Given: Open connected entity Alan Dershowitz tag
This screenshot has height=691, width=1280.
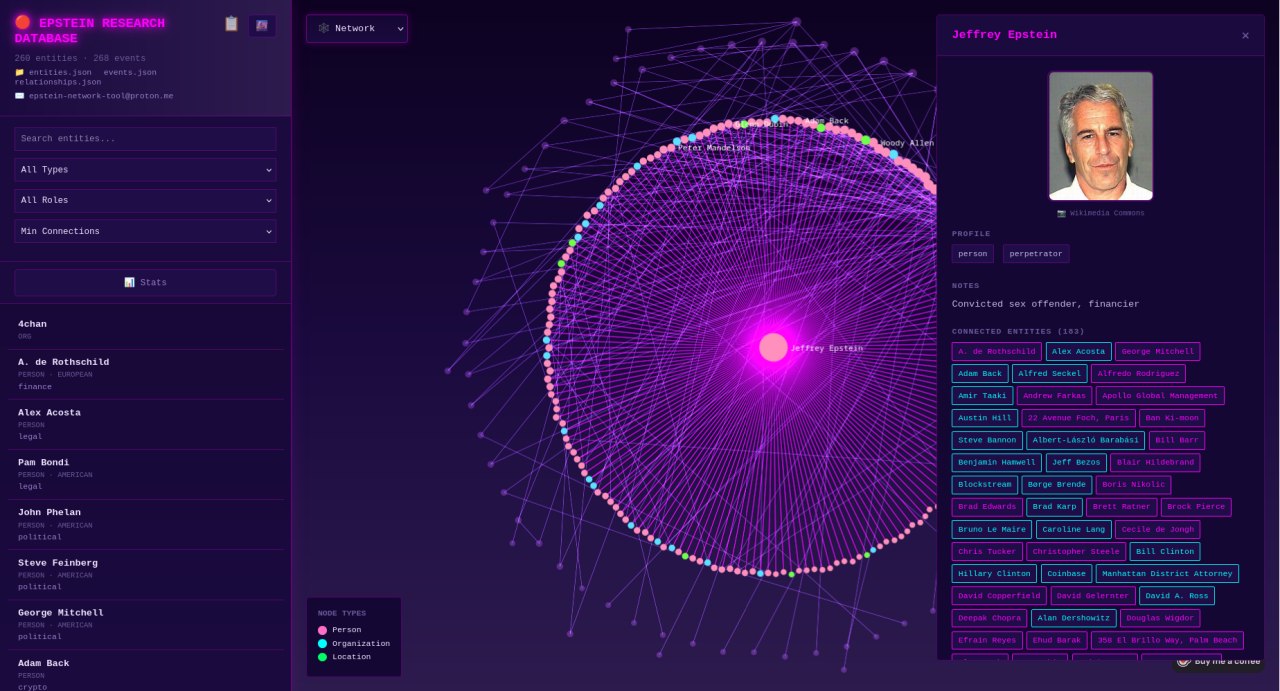Looking at the screenshot, I should point(1073,618).
